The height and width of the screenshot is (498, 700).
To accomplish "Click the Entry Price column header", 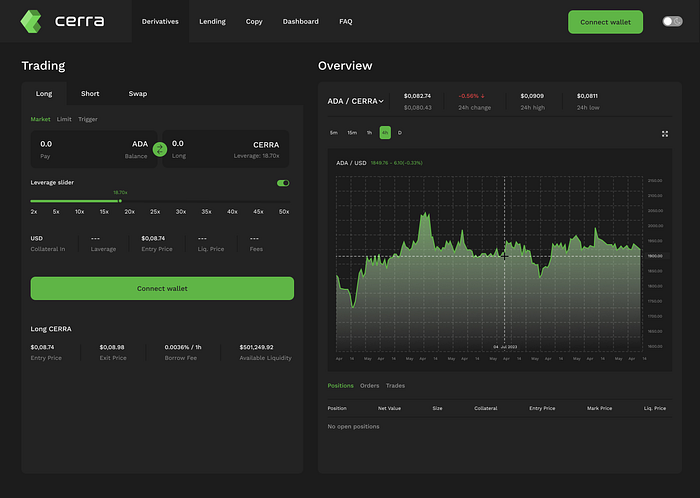I will click(x=542, y=408).
